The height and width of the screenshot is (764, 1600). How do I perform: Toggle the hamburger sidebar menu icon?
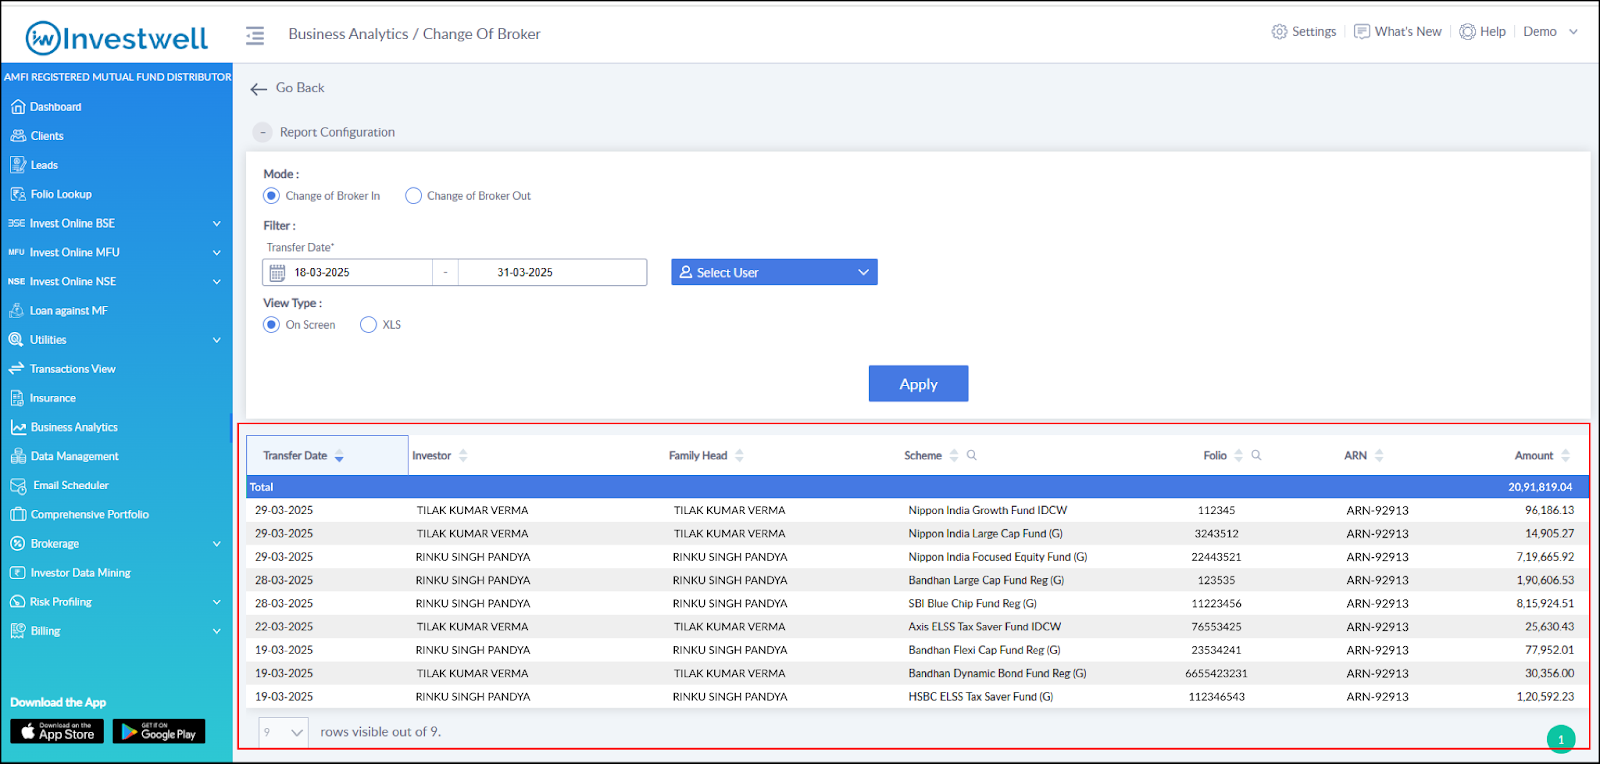point(255,35)
